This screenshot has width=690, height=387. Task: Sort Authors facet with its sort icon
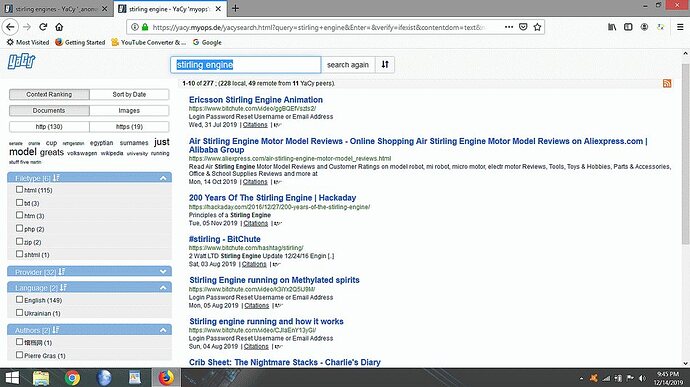(56, 330)
